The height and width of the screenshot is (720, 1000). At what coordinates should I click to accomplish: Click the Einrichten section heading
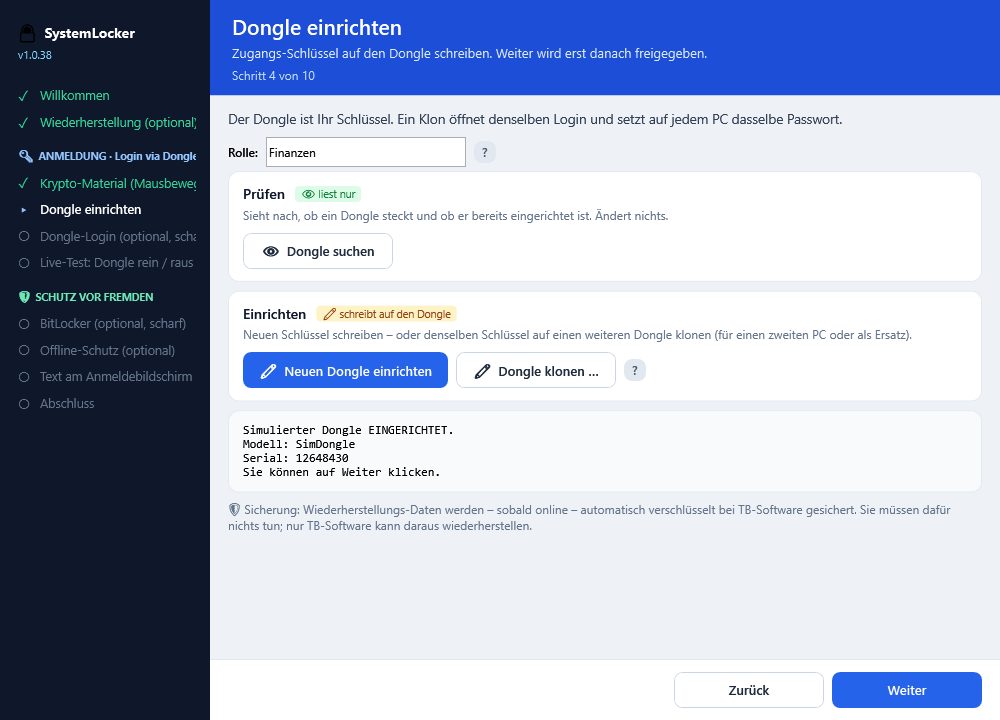pyautogui.click(x=274, y=314)
